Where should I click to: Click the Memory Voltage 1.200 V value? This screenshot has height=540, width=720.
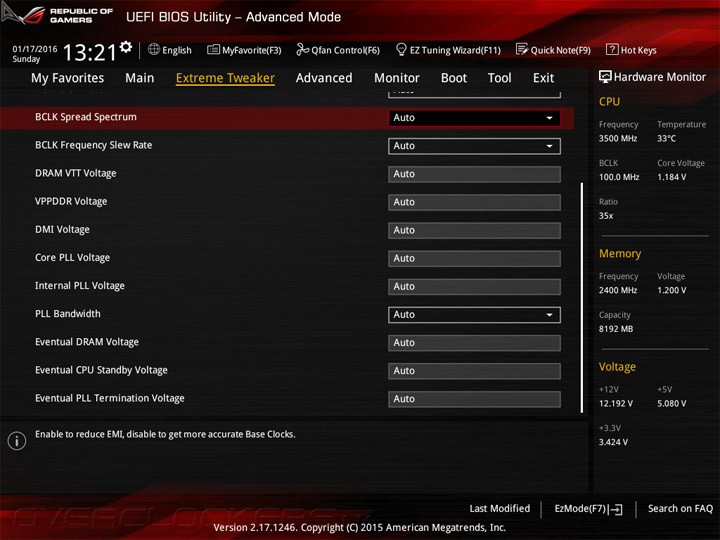[x=671, y=290]
